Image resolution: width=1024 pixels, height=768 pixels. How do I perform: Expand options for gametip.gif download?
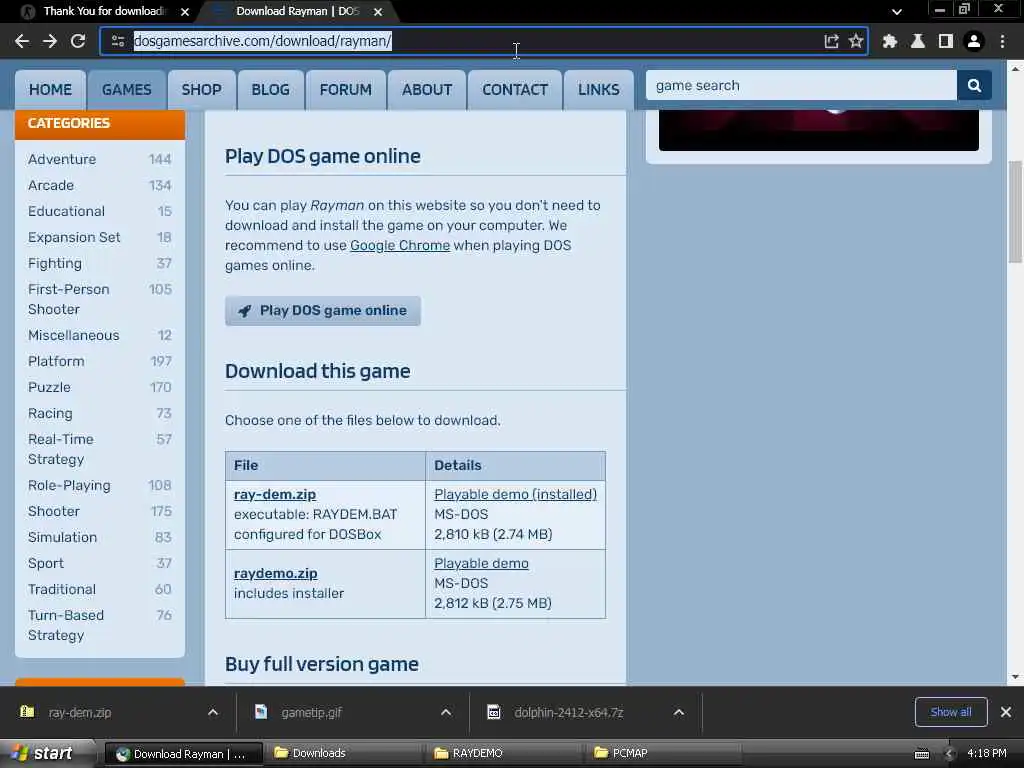point(446,712)
